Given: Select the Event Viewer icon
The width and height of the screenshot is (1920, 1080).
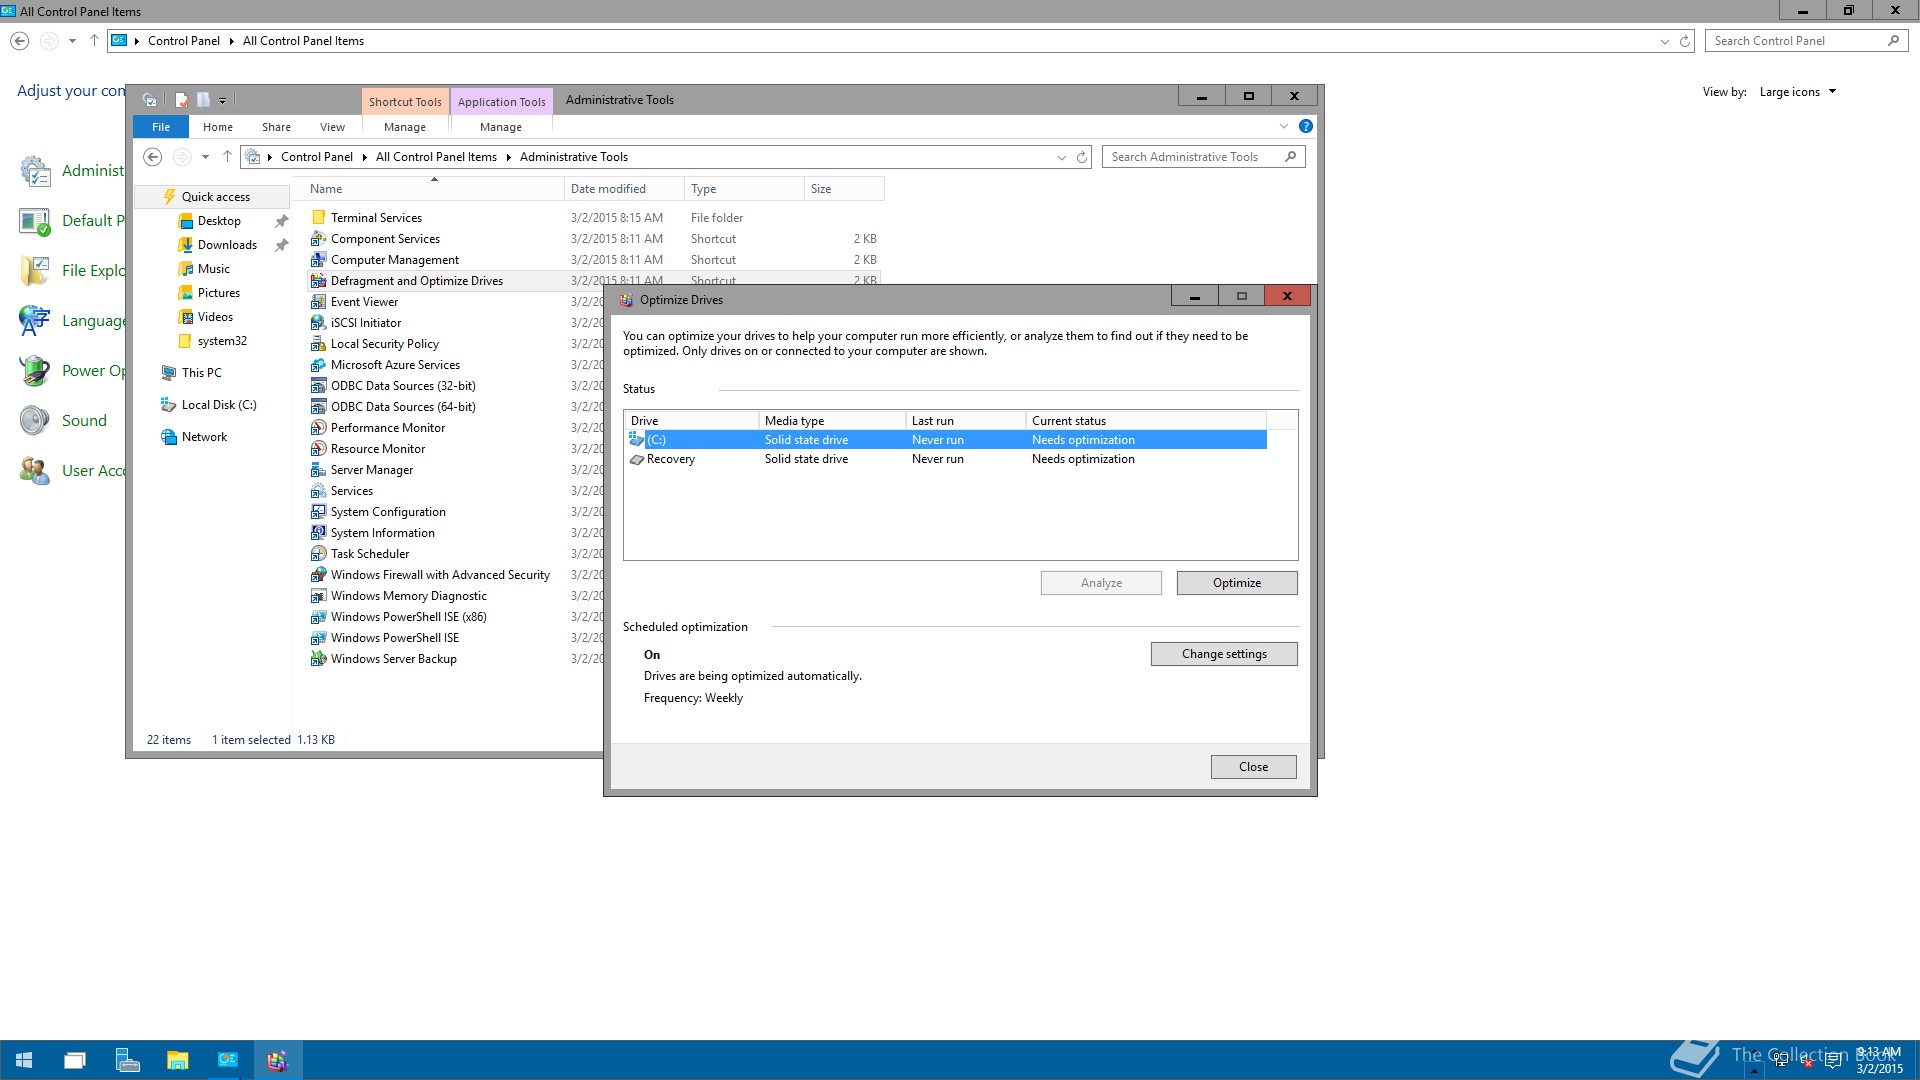Looking at the screenshot, I should point(318,301).
